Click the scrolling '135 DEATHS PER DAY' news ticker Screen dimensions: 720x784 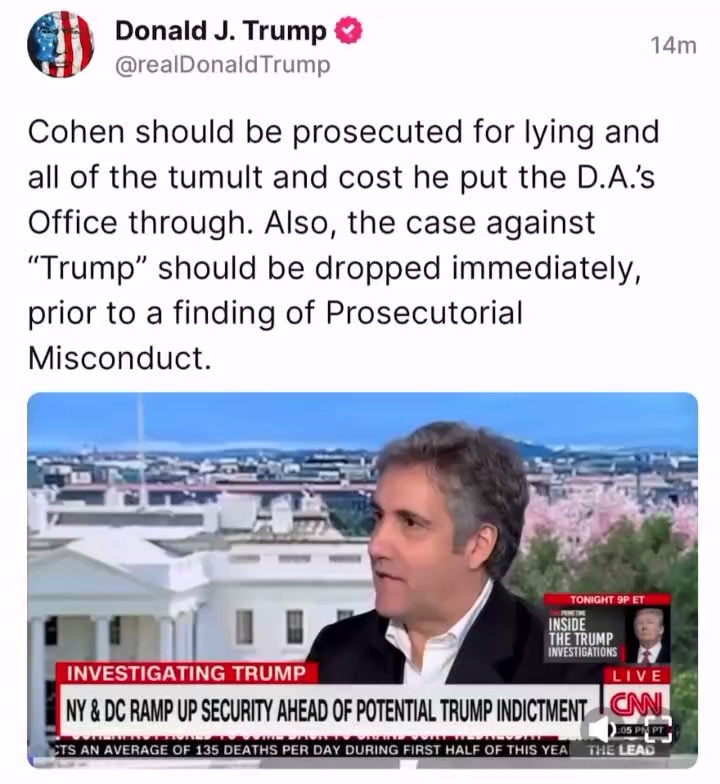pos(310,750)
